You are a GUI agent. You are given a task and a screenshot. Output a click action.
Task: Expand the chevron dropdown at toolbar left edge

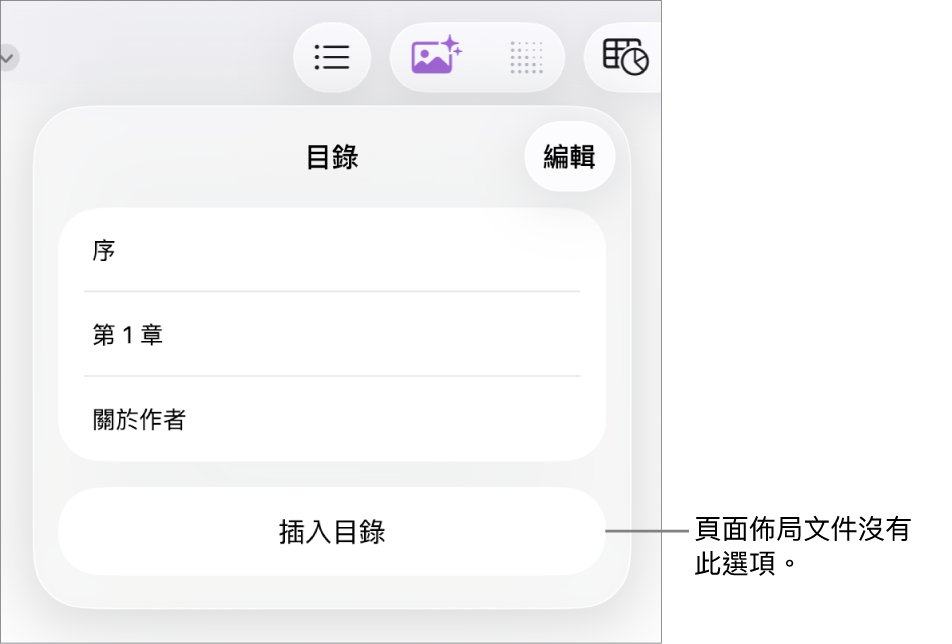tap(7, 58)
